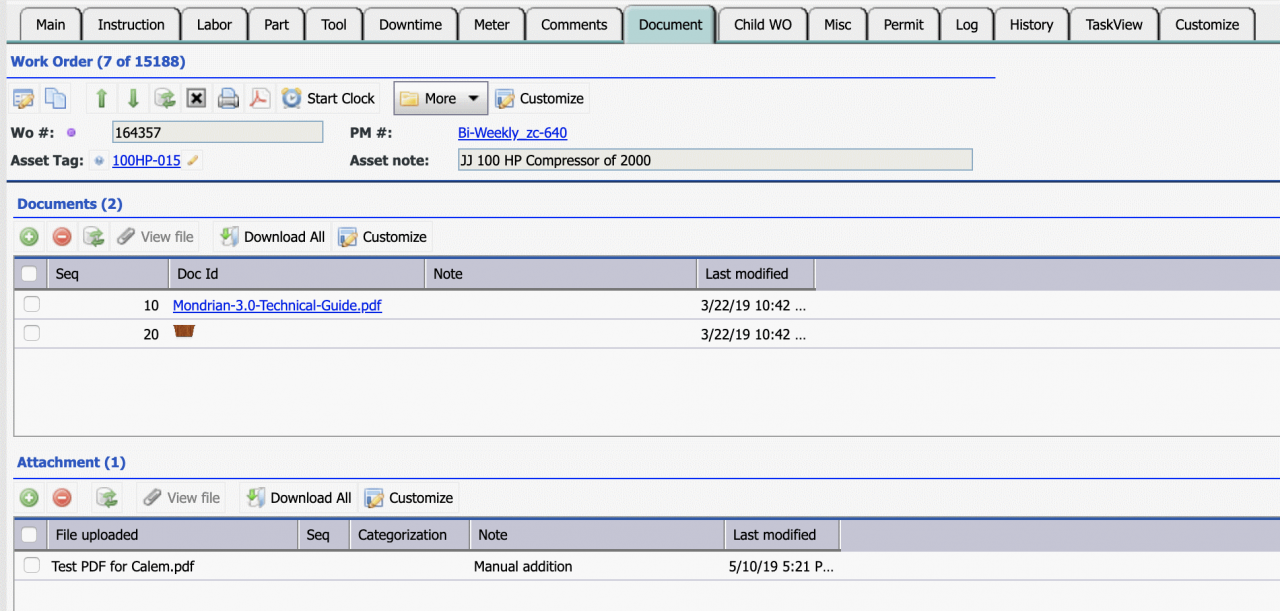Refresh the Attachment list
This screenshot has width=1280, height=611.
[106, 498]
